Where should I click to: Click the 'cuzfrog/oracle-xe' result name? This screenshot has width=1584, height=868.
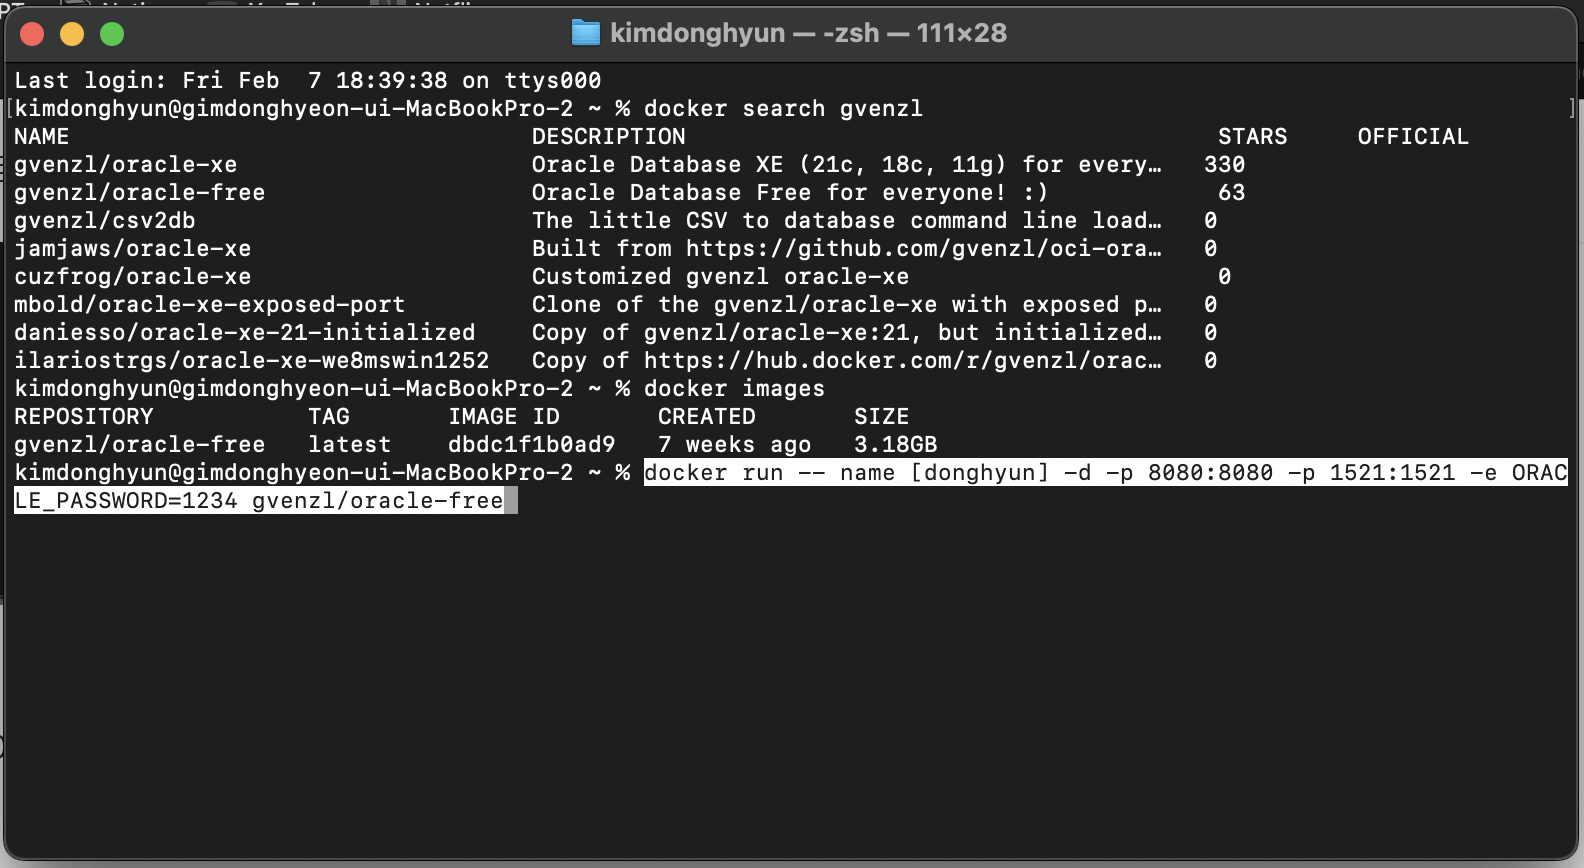(133, 276)
